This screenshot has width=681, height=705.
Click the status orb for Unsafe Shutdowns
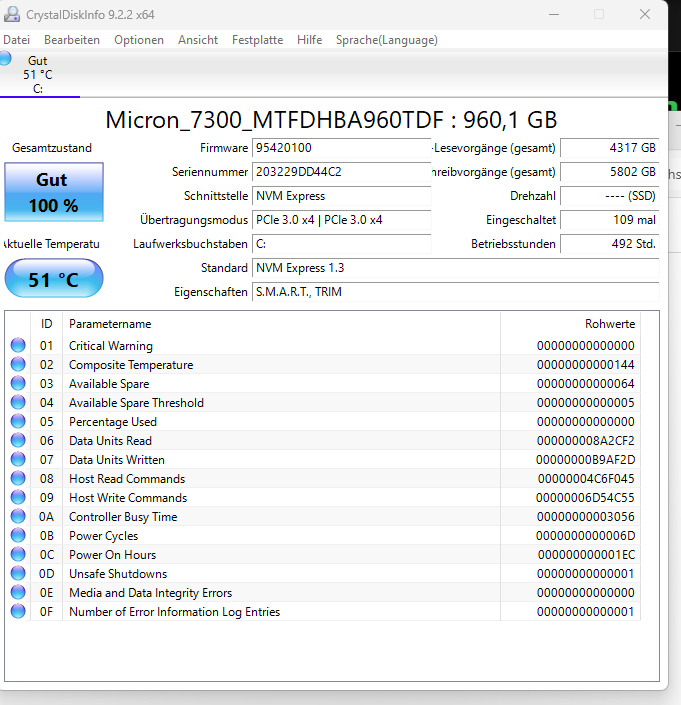[18, 573]
